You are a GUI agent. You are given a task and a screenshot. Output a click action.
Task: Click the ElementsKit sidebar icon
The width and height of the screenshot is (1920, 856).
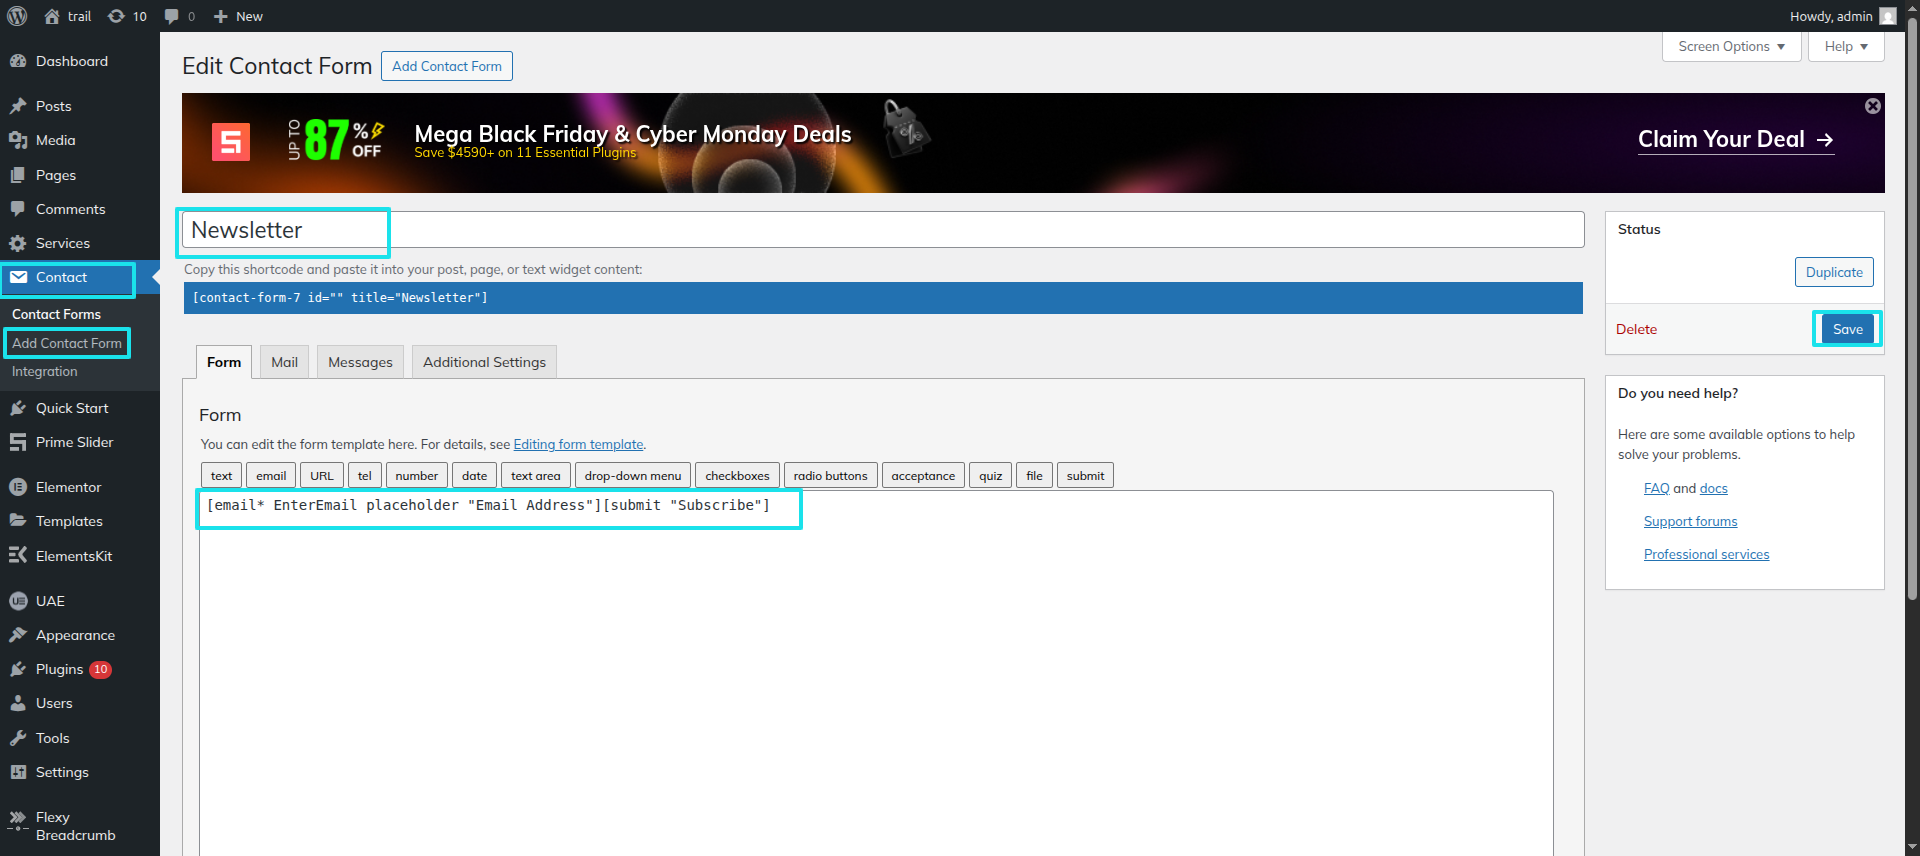point(18,555)
